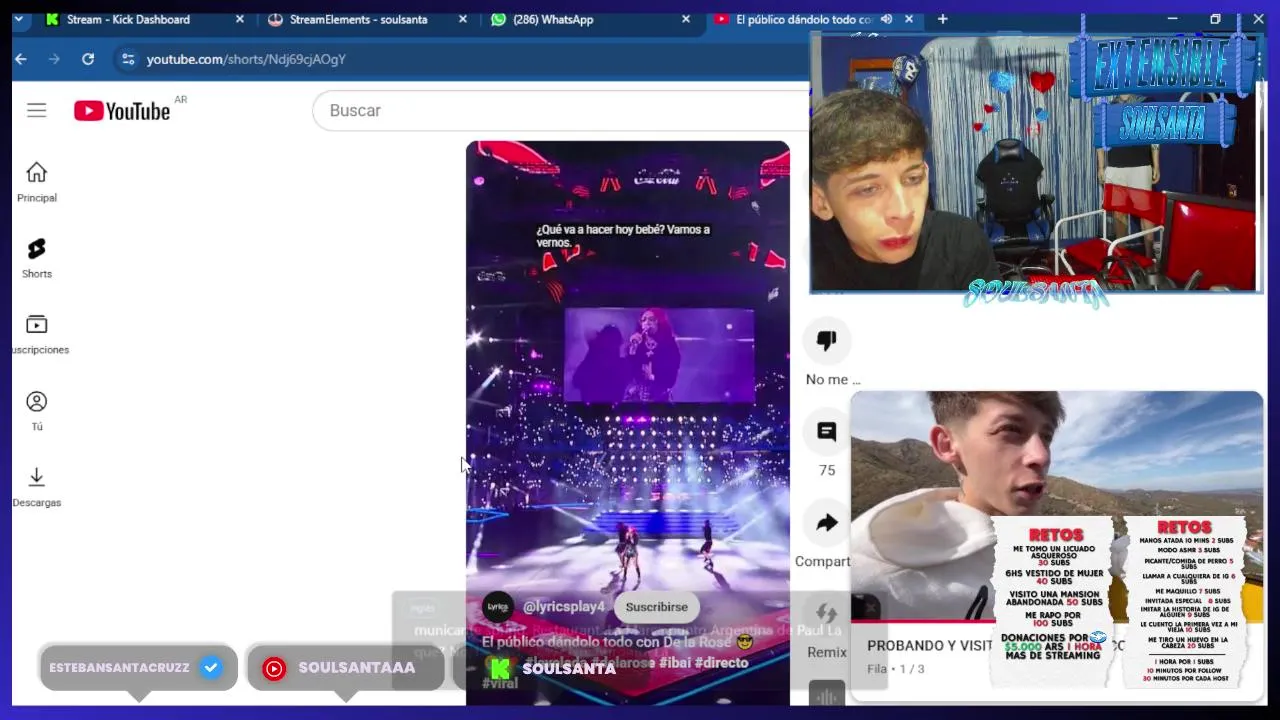This screenshot has height=720, width=1280.
Task: Open the Tú profile section
Action: pos(37,411)
